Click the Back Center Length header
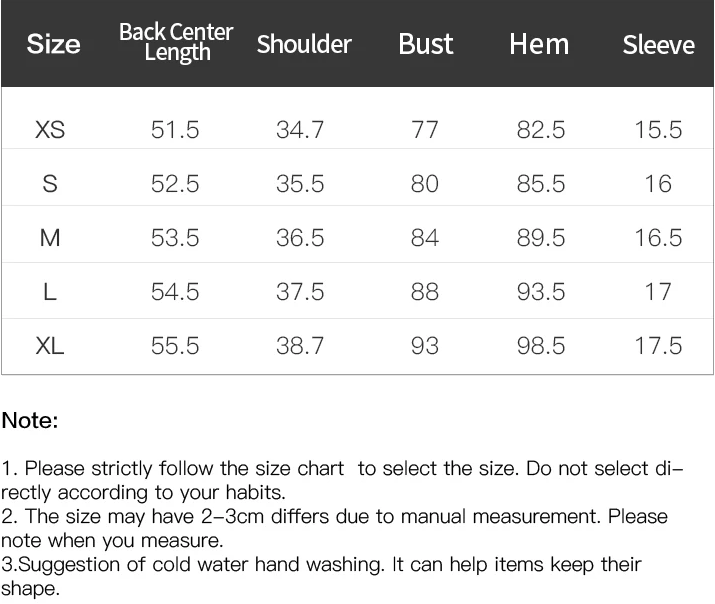Image resolution: width=715 pixels, height=604 pixels. click(x=176, y=42)
